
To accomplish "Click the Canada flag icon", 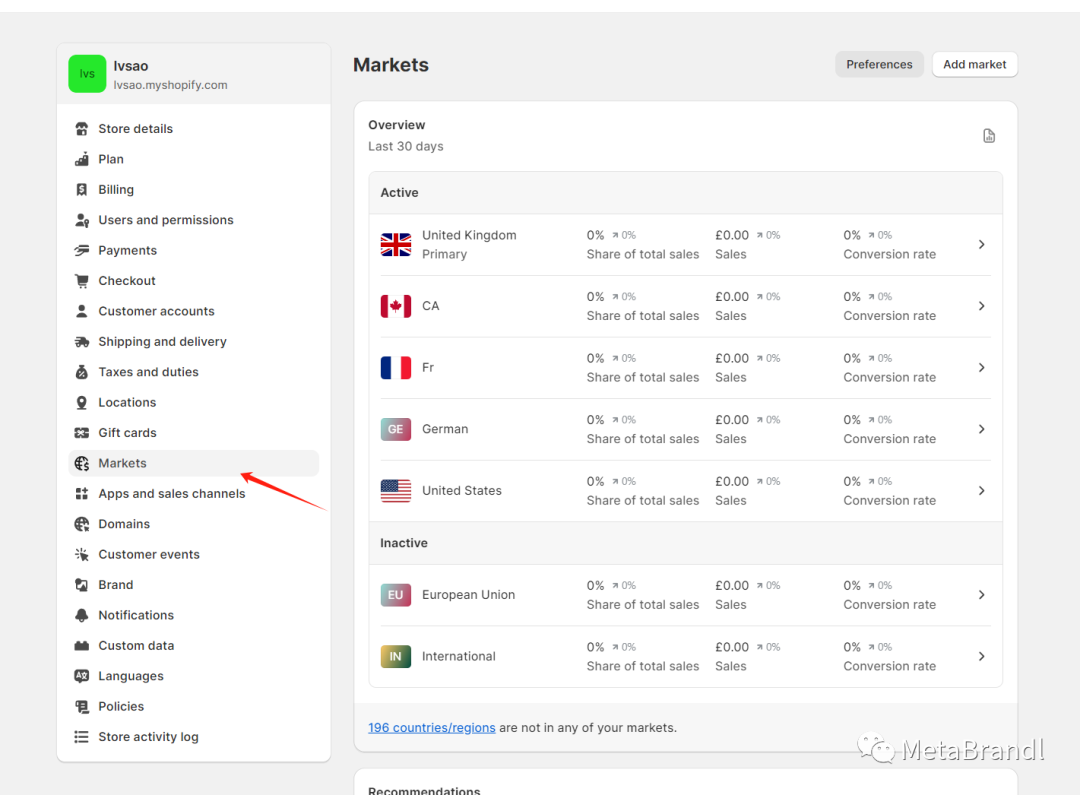I will (x=396, y=306).
